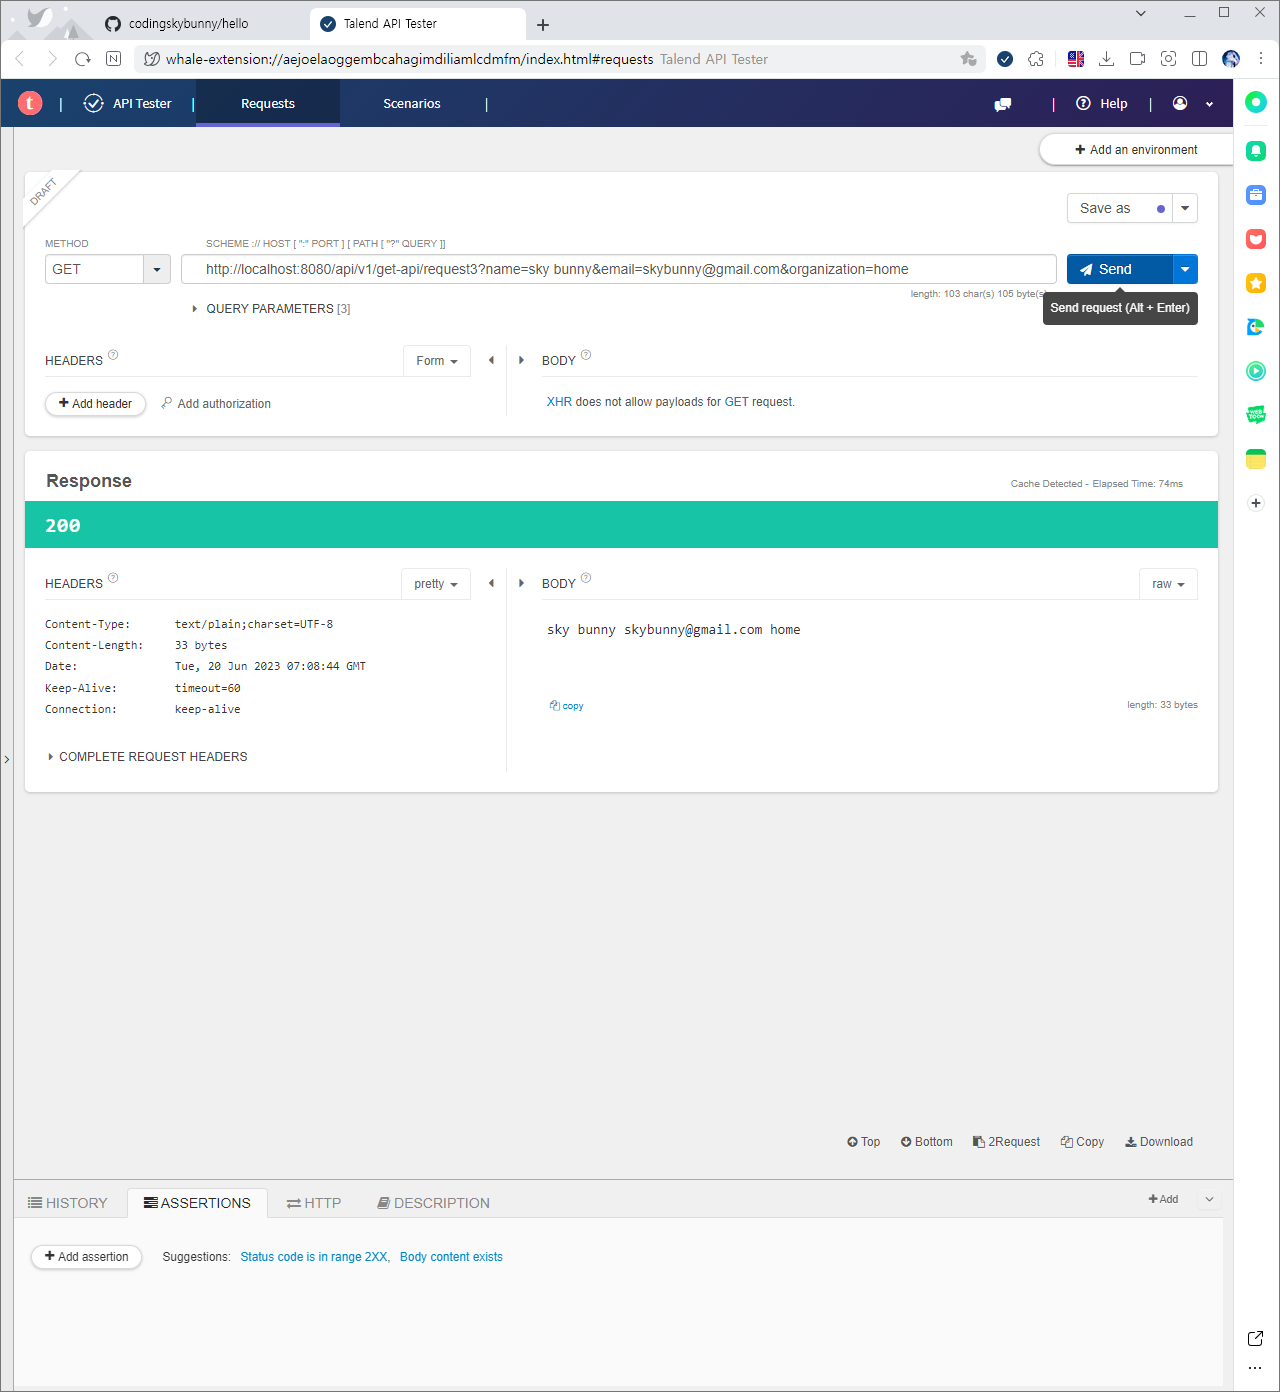Click Add an environment button
Viewport: 1280px width, 1392px height.
click(x=1136, y=150)
